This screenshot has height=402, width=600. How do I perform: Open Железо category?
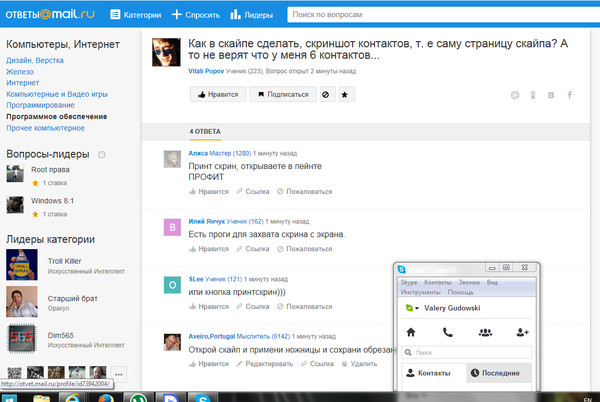[x=20, y=72]
